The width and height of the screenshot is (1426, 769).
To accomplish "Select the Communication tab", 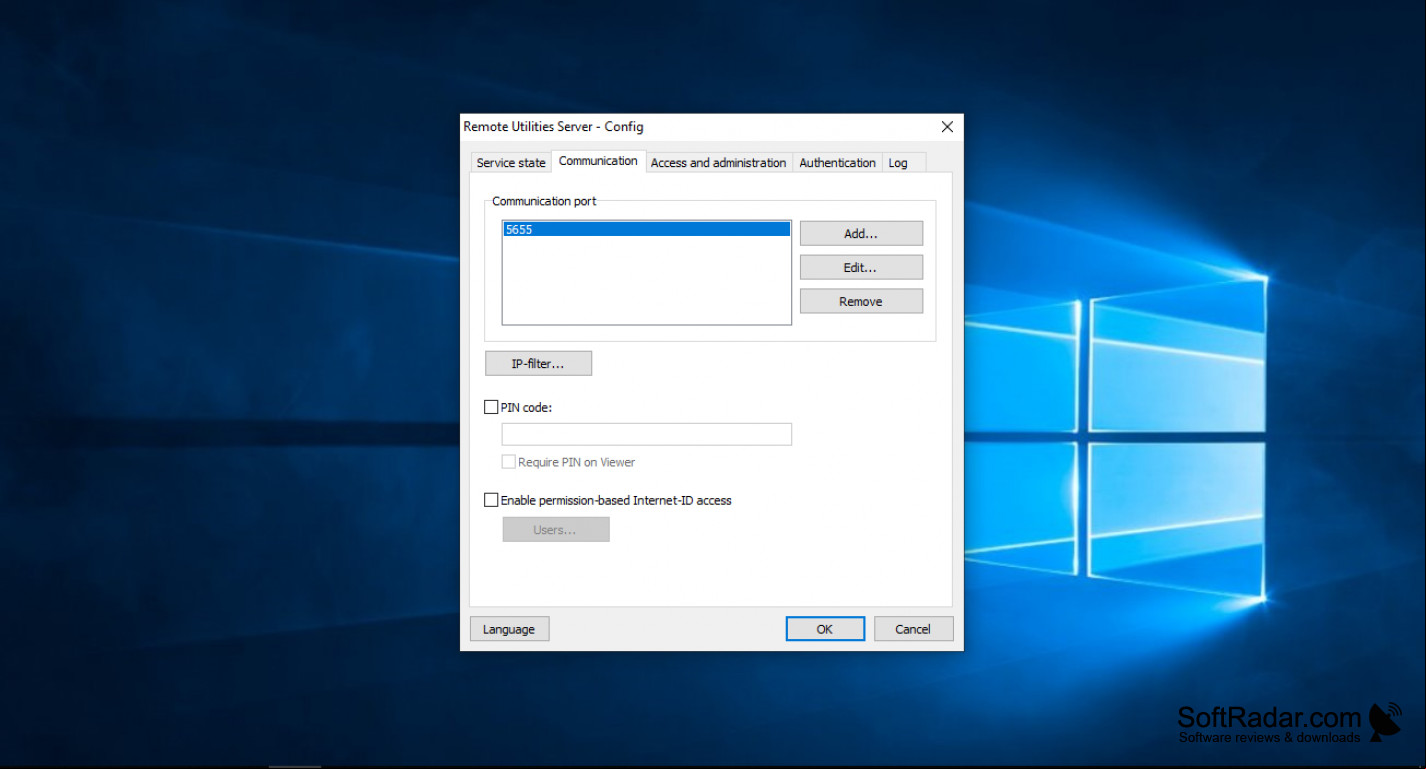I will pyautogui.click(x=598, y=161).
